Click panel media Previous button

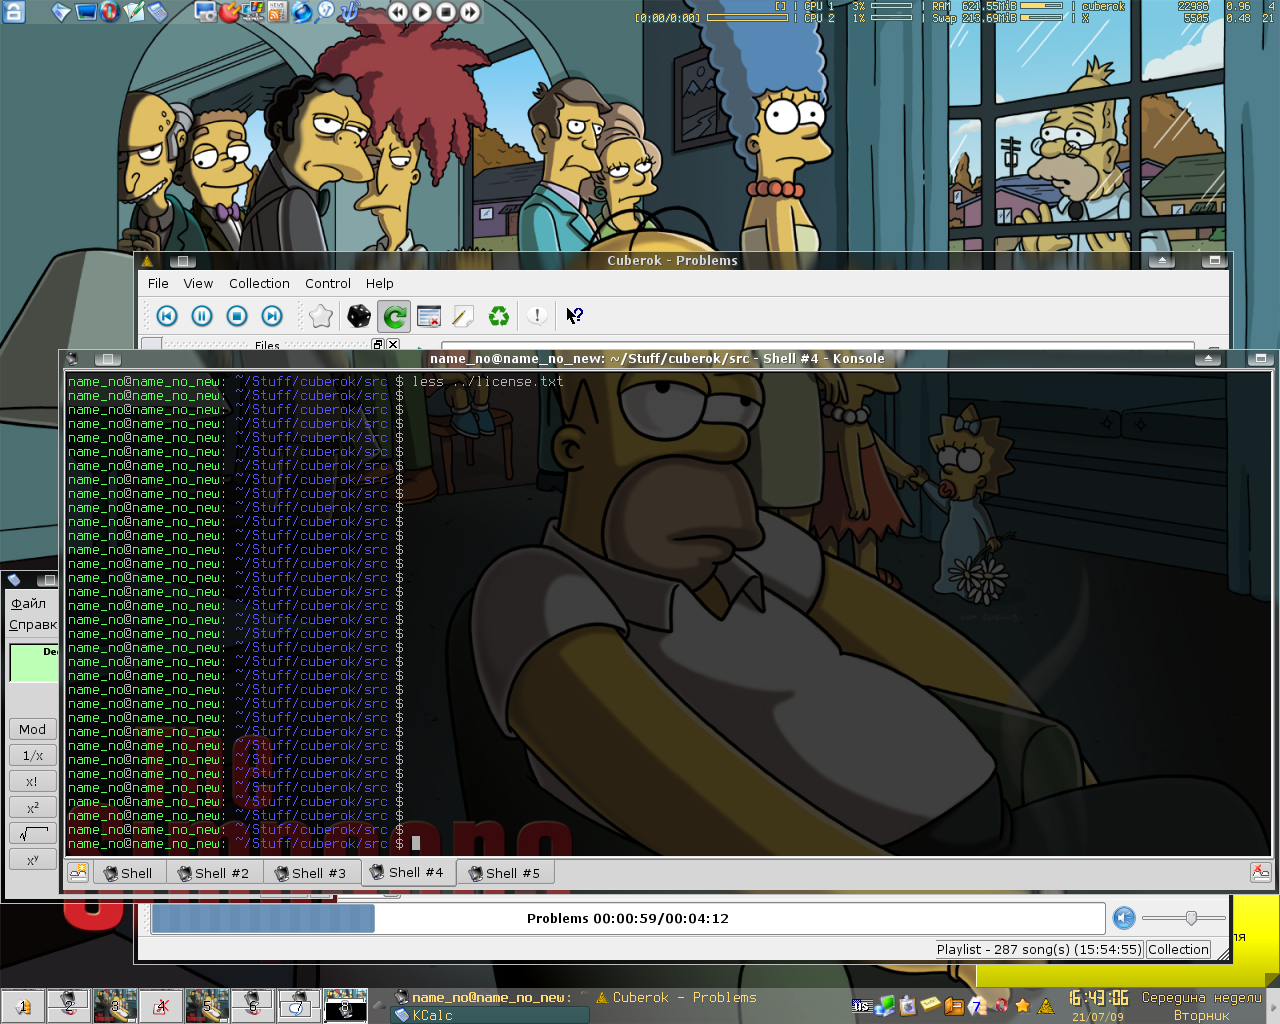[x=398, y=12]
